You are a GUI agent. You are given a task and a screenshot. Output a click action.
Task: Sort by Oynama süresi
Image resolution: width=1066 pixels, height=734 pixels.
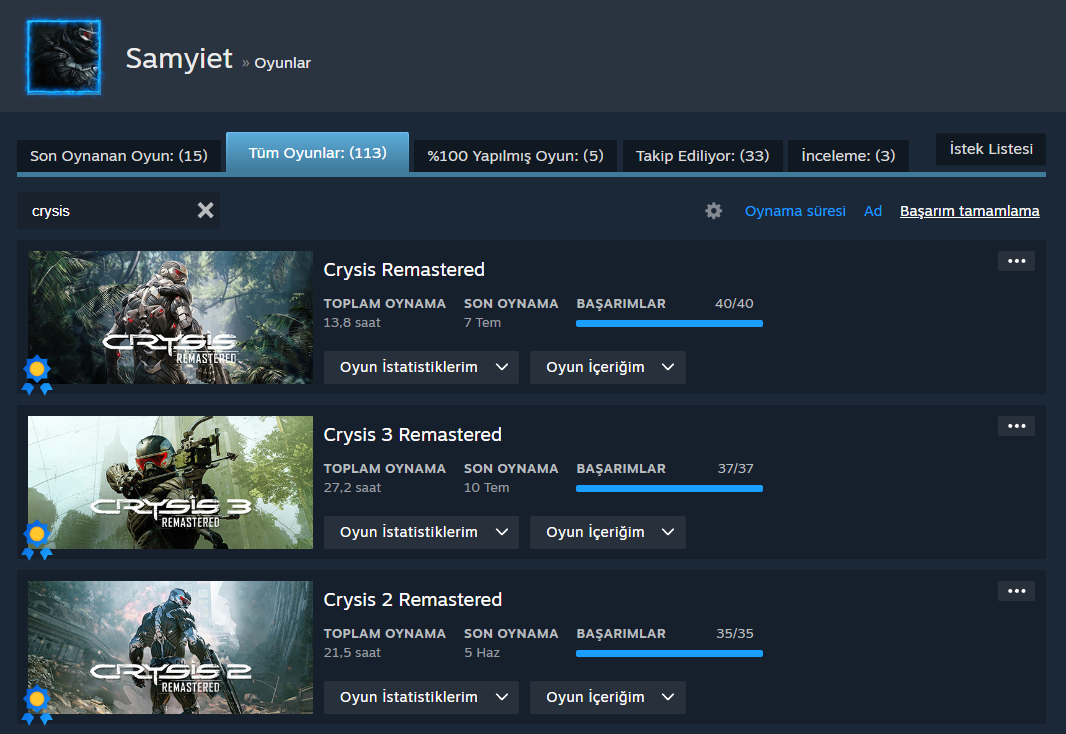[x=795, y=211]
